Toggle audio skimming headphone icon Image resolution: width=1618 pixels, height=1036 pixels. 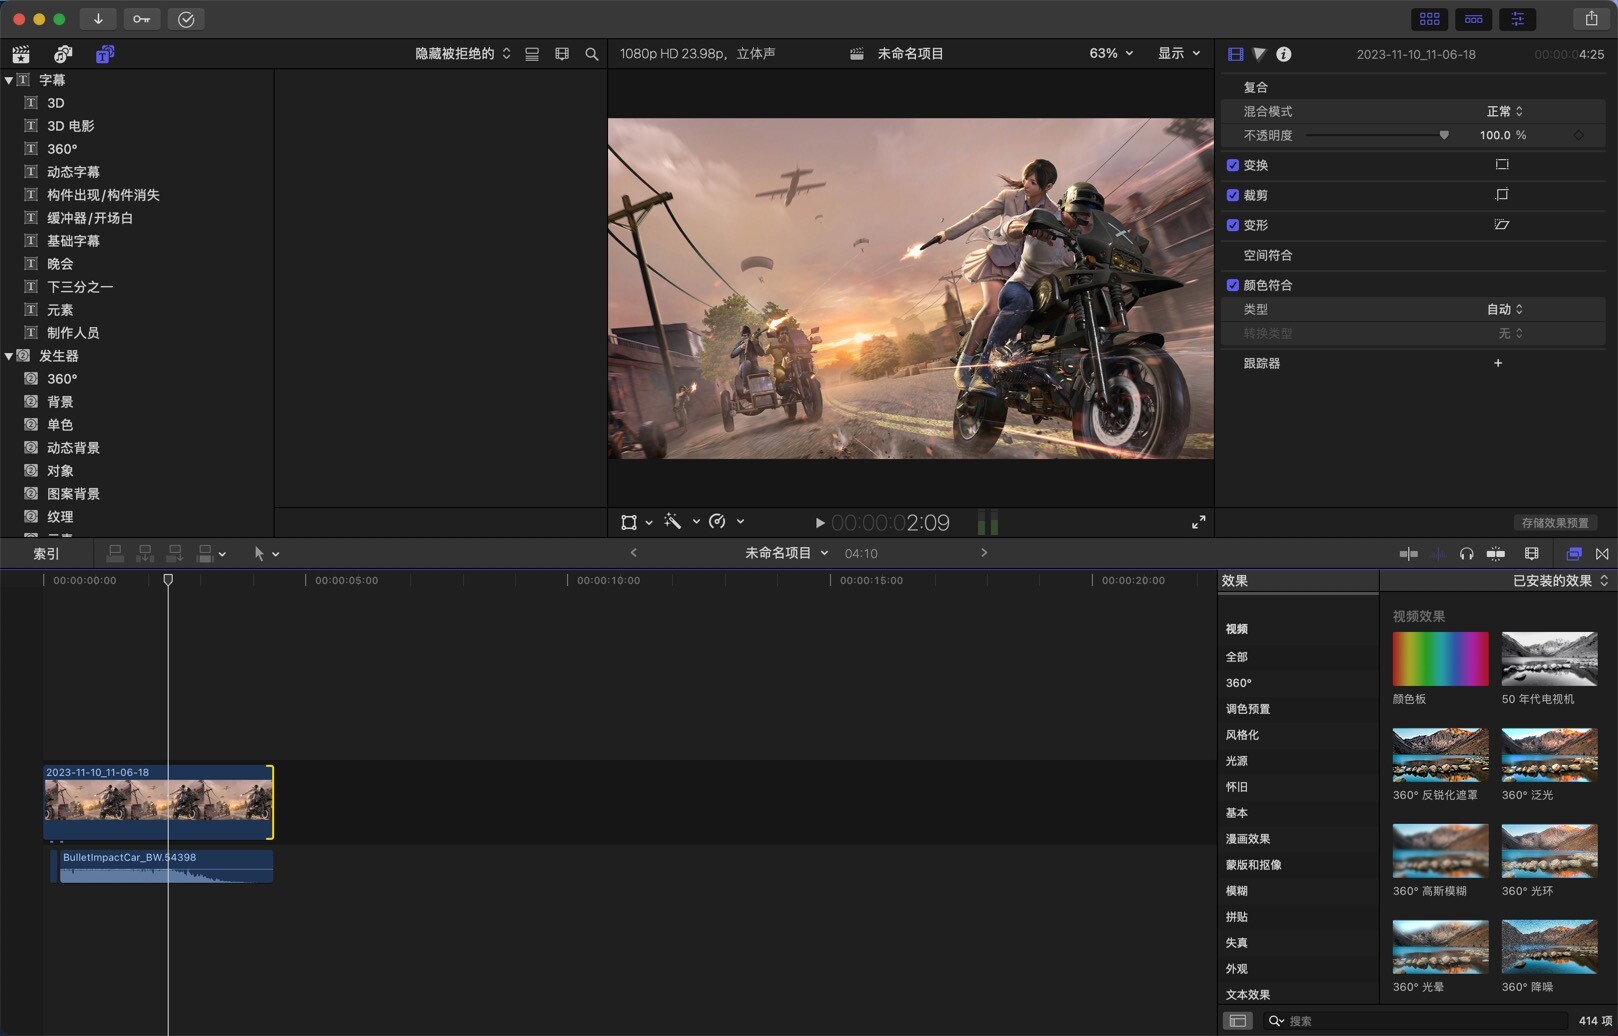tap(1466, 553)
